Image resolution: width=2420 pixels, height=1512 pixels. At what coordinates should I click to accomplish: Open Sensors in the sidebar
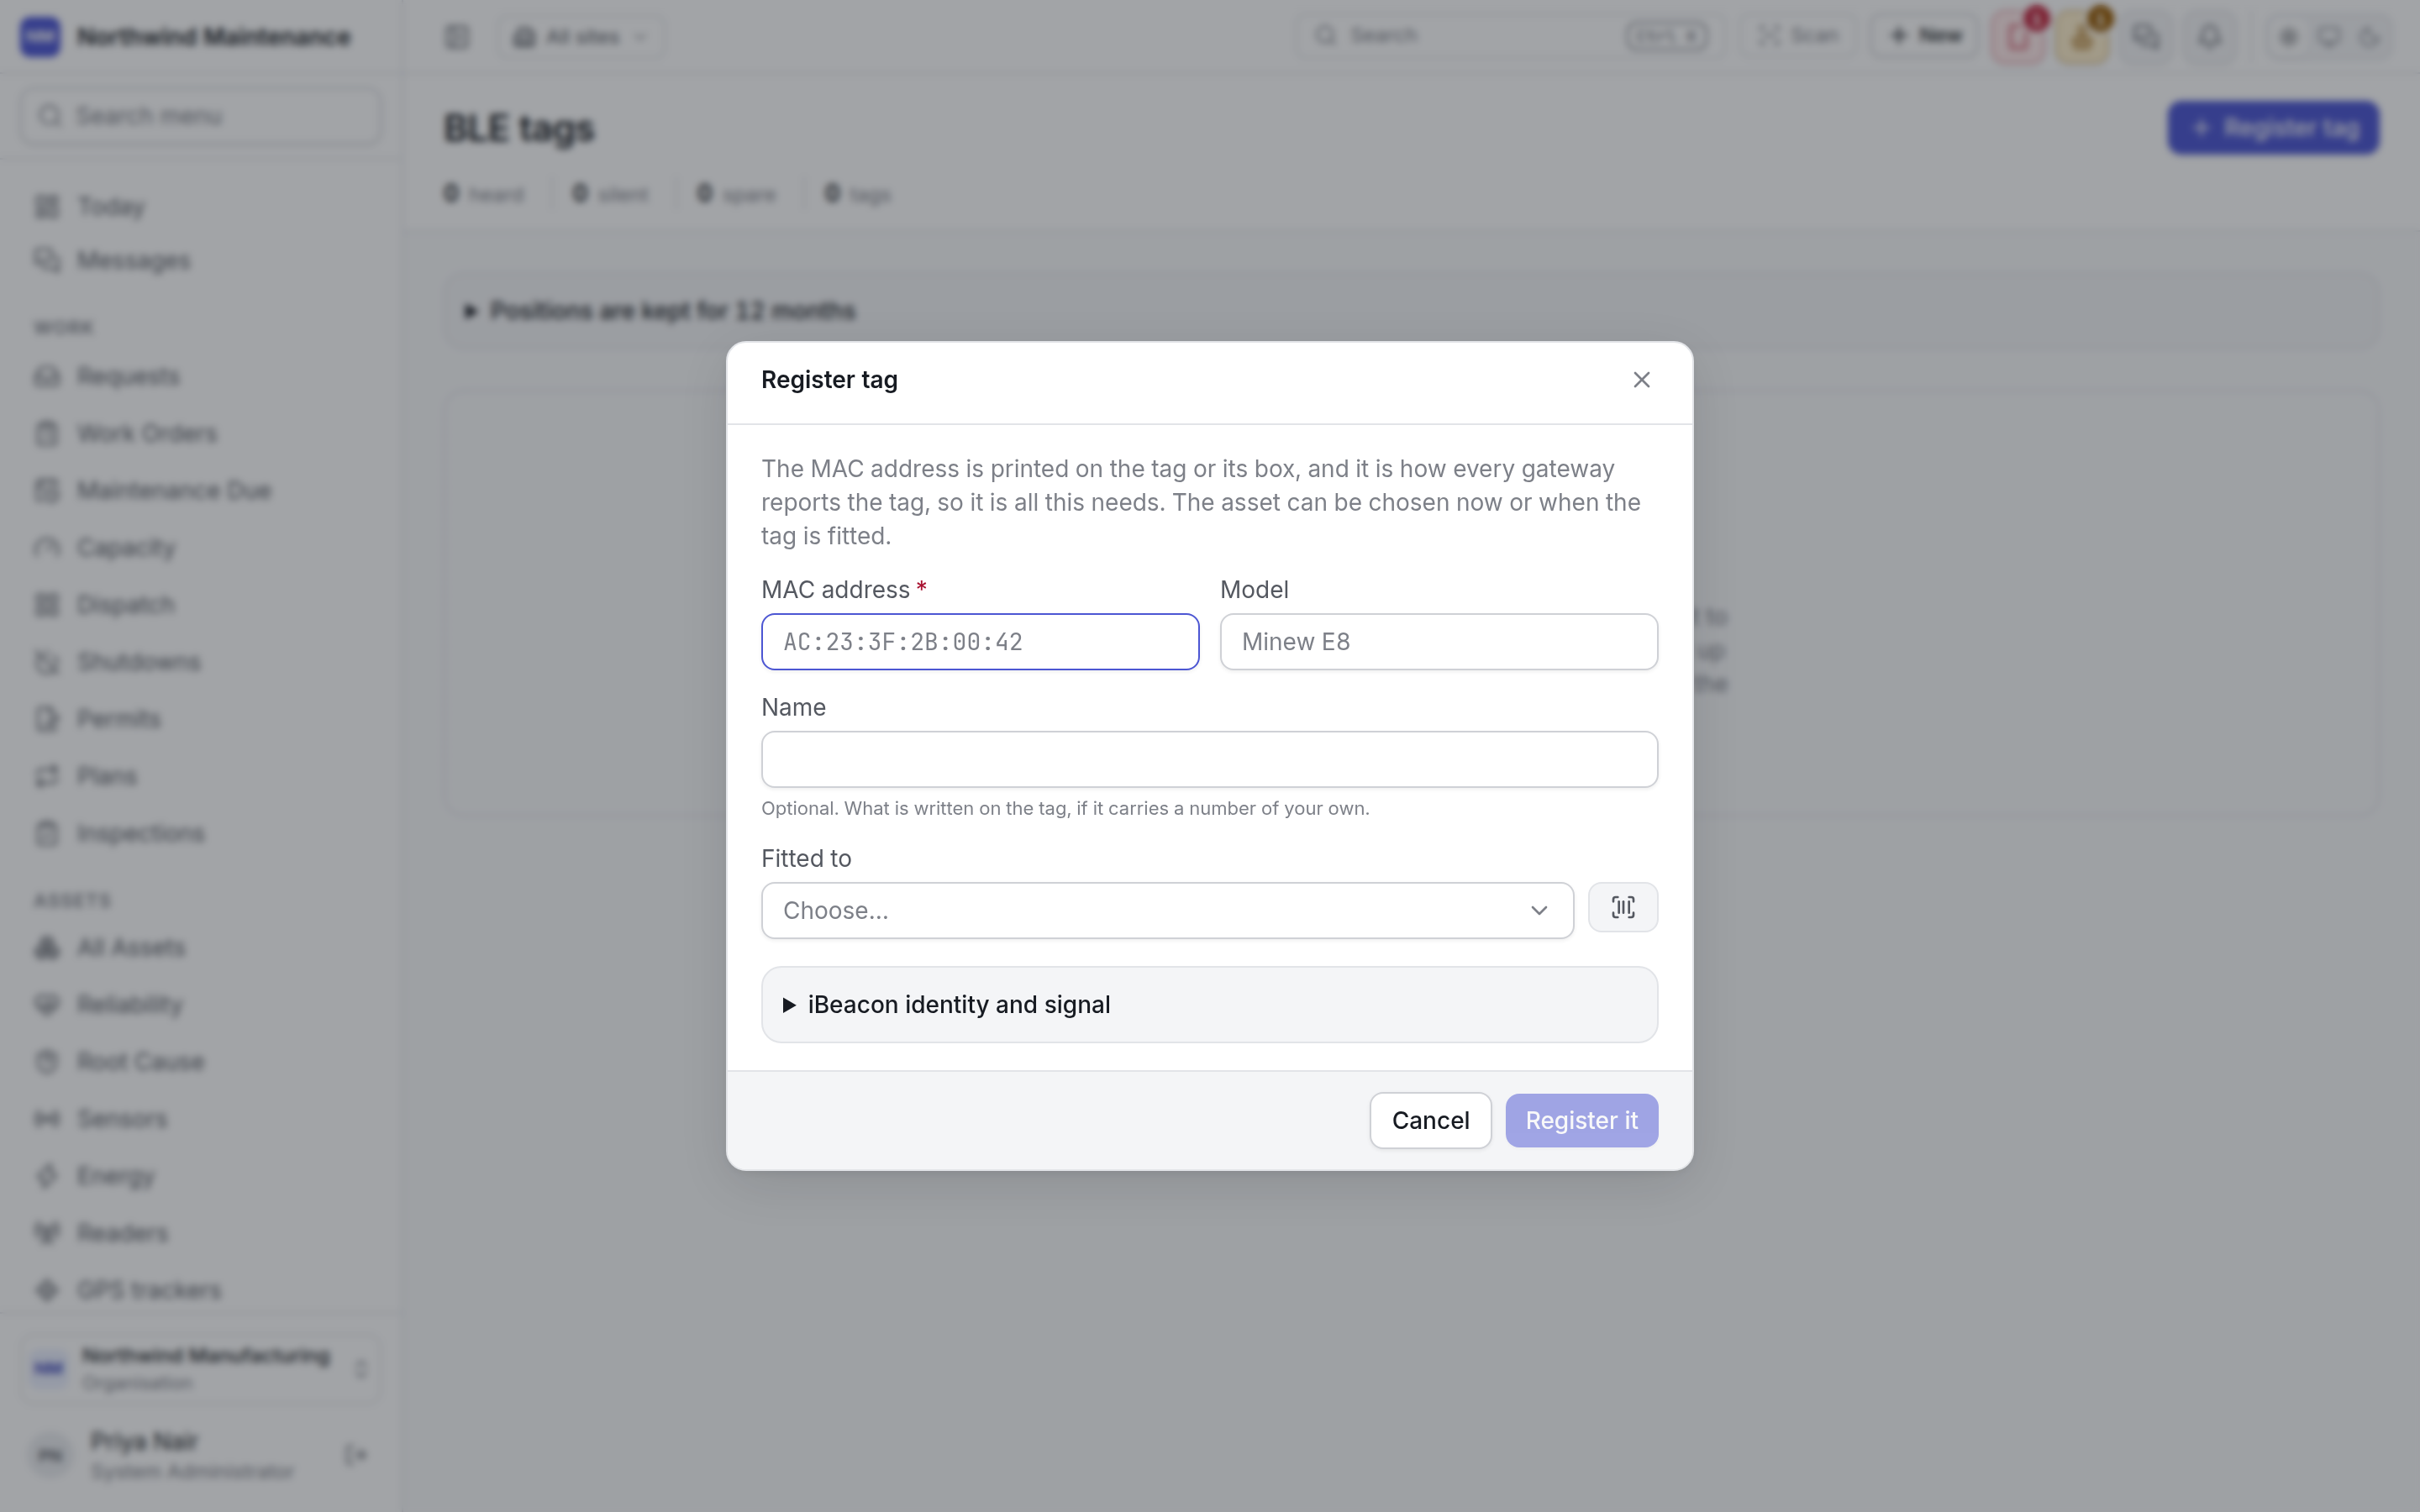pos(200,1119)
